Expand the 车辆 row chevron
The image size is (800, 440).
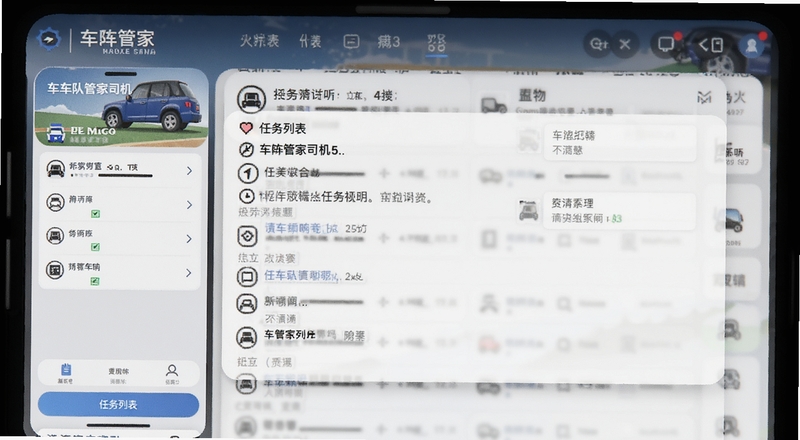point(189,273)
